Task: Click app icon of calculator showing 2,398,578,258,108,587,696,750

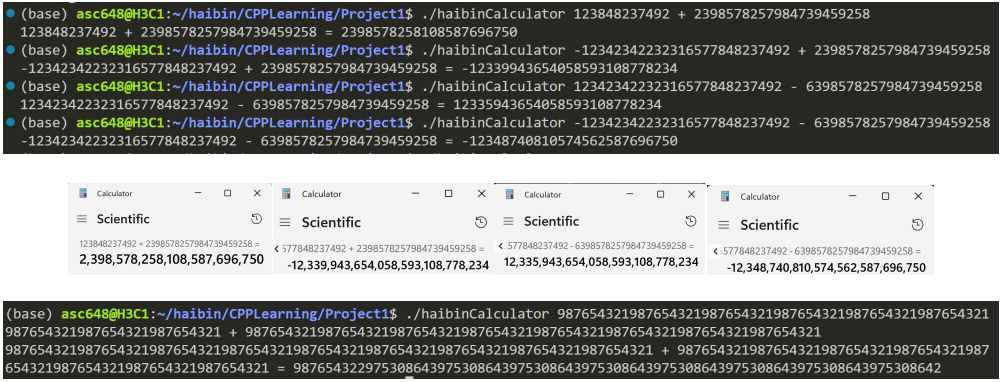Action: pos(83,193)
